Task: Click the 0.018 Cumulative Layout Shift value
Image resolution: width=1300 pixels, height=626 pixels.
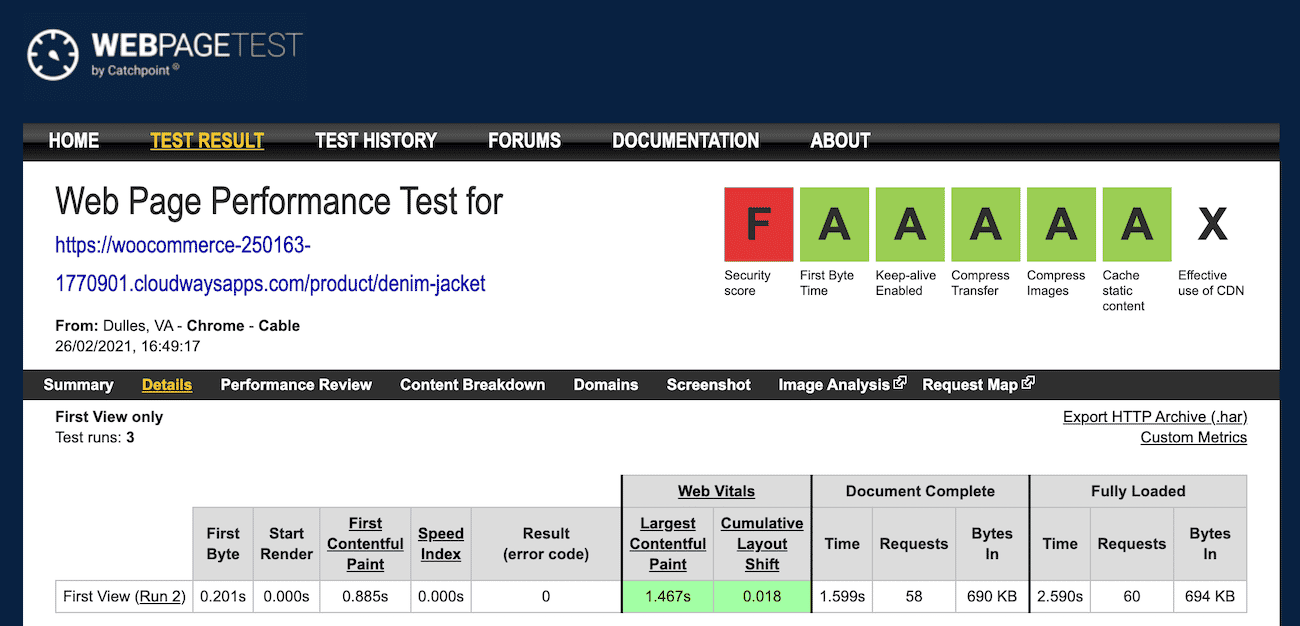Action: (762, 597)
